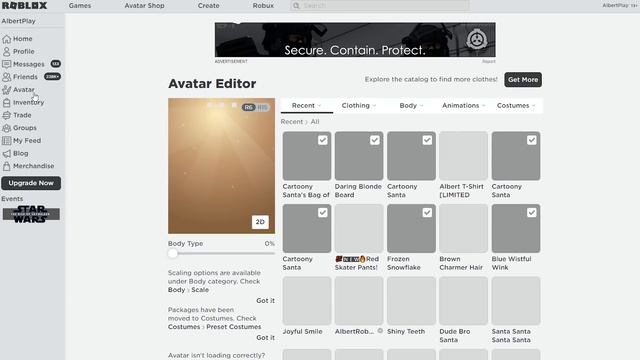Open the Blog sidebar icon

[7, 153]
